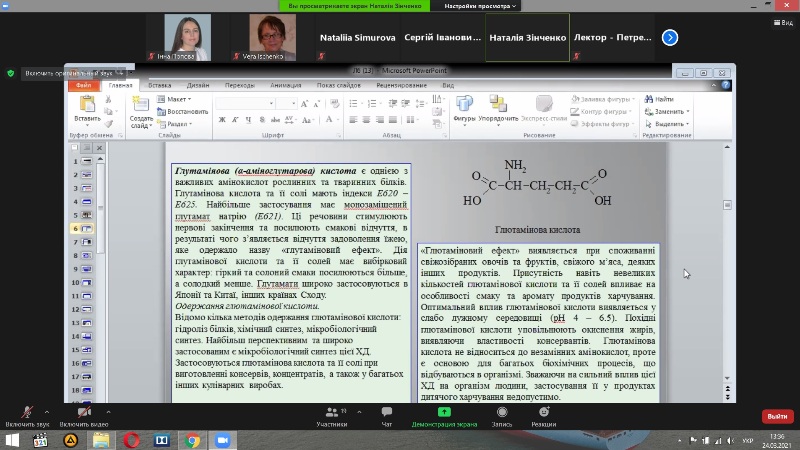The height and width of the screenshot is (450, 800).
Task: Open the Анимация ribbon tab
Action: (285, 85)
